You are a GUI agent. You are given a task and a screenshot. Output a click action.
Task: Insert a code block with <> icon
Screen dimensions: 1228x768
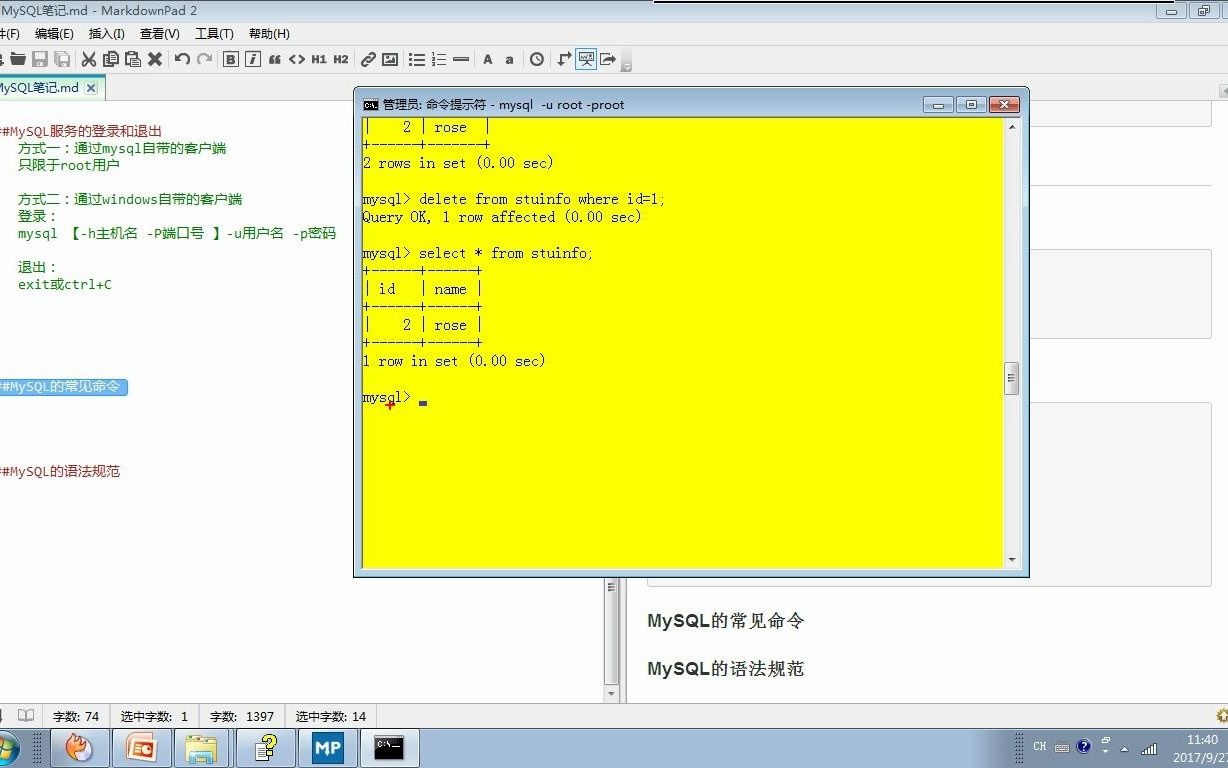tap(297, 59)
